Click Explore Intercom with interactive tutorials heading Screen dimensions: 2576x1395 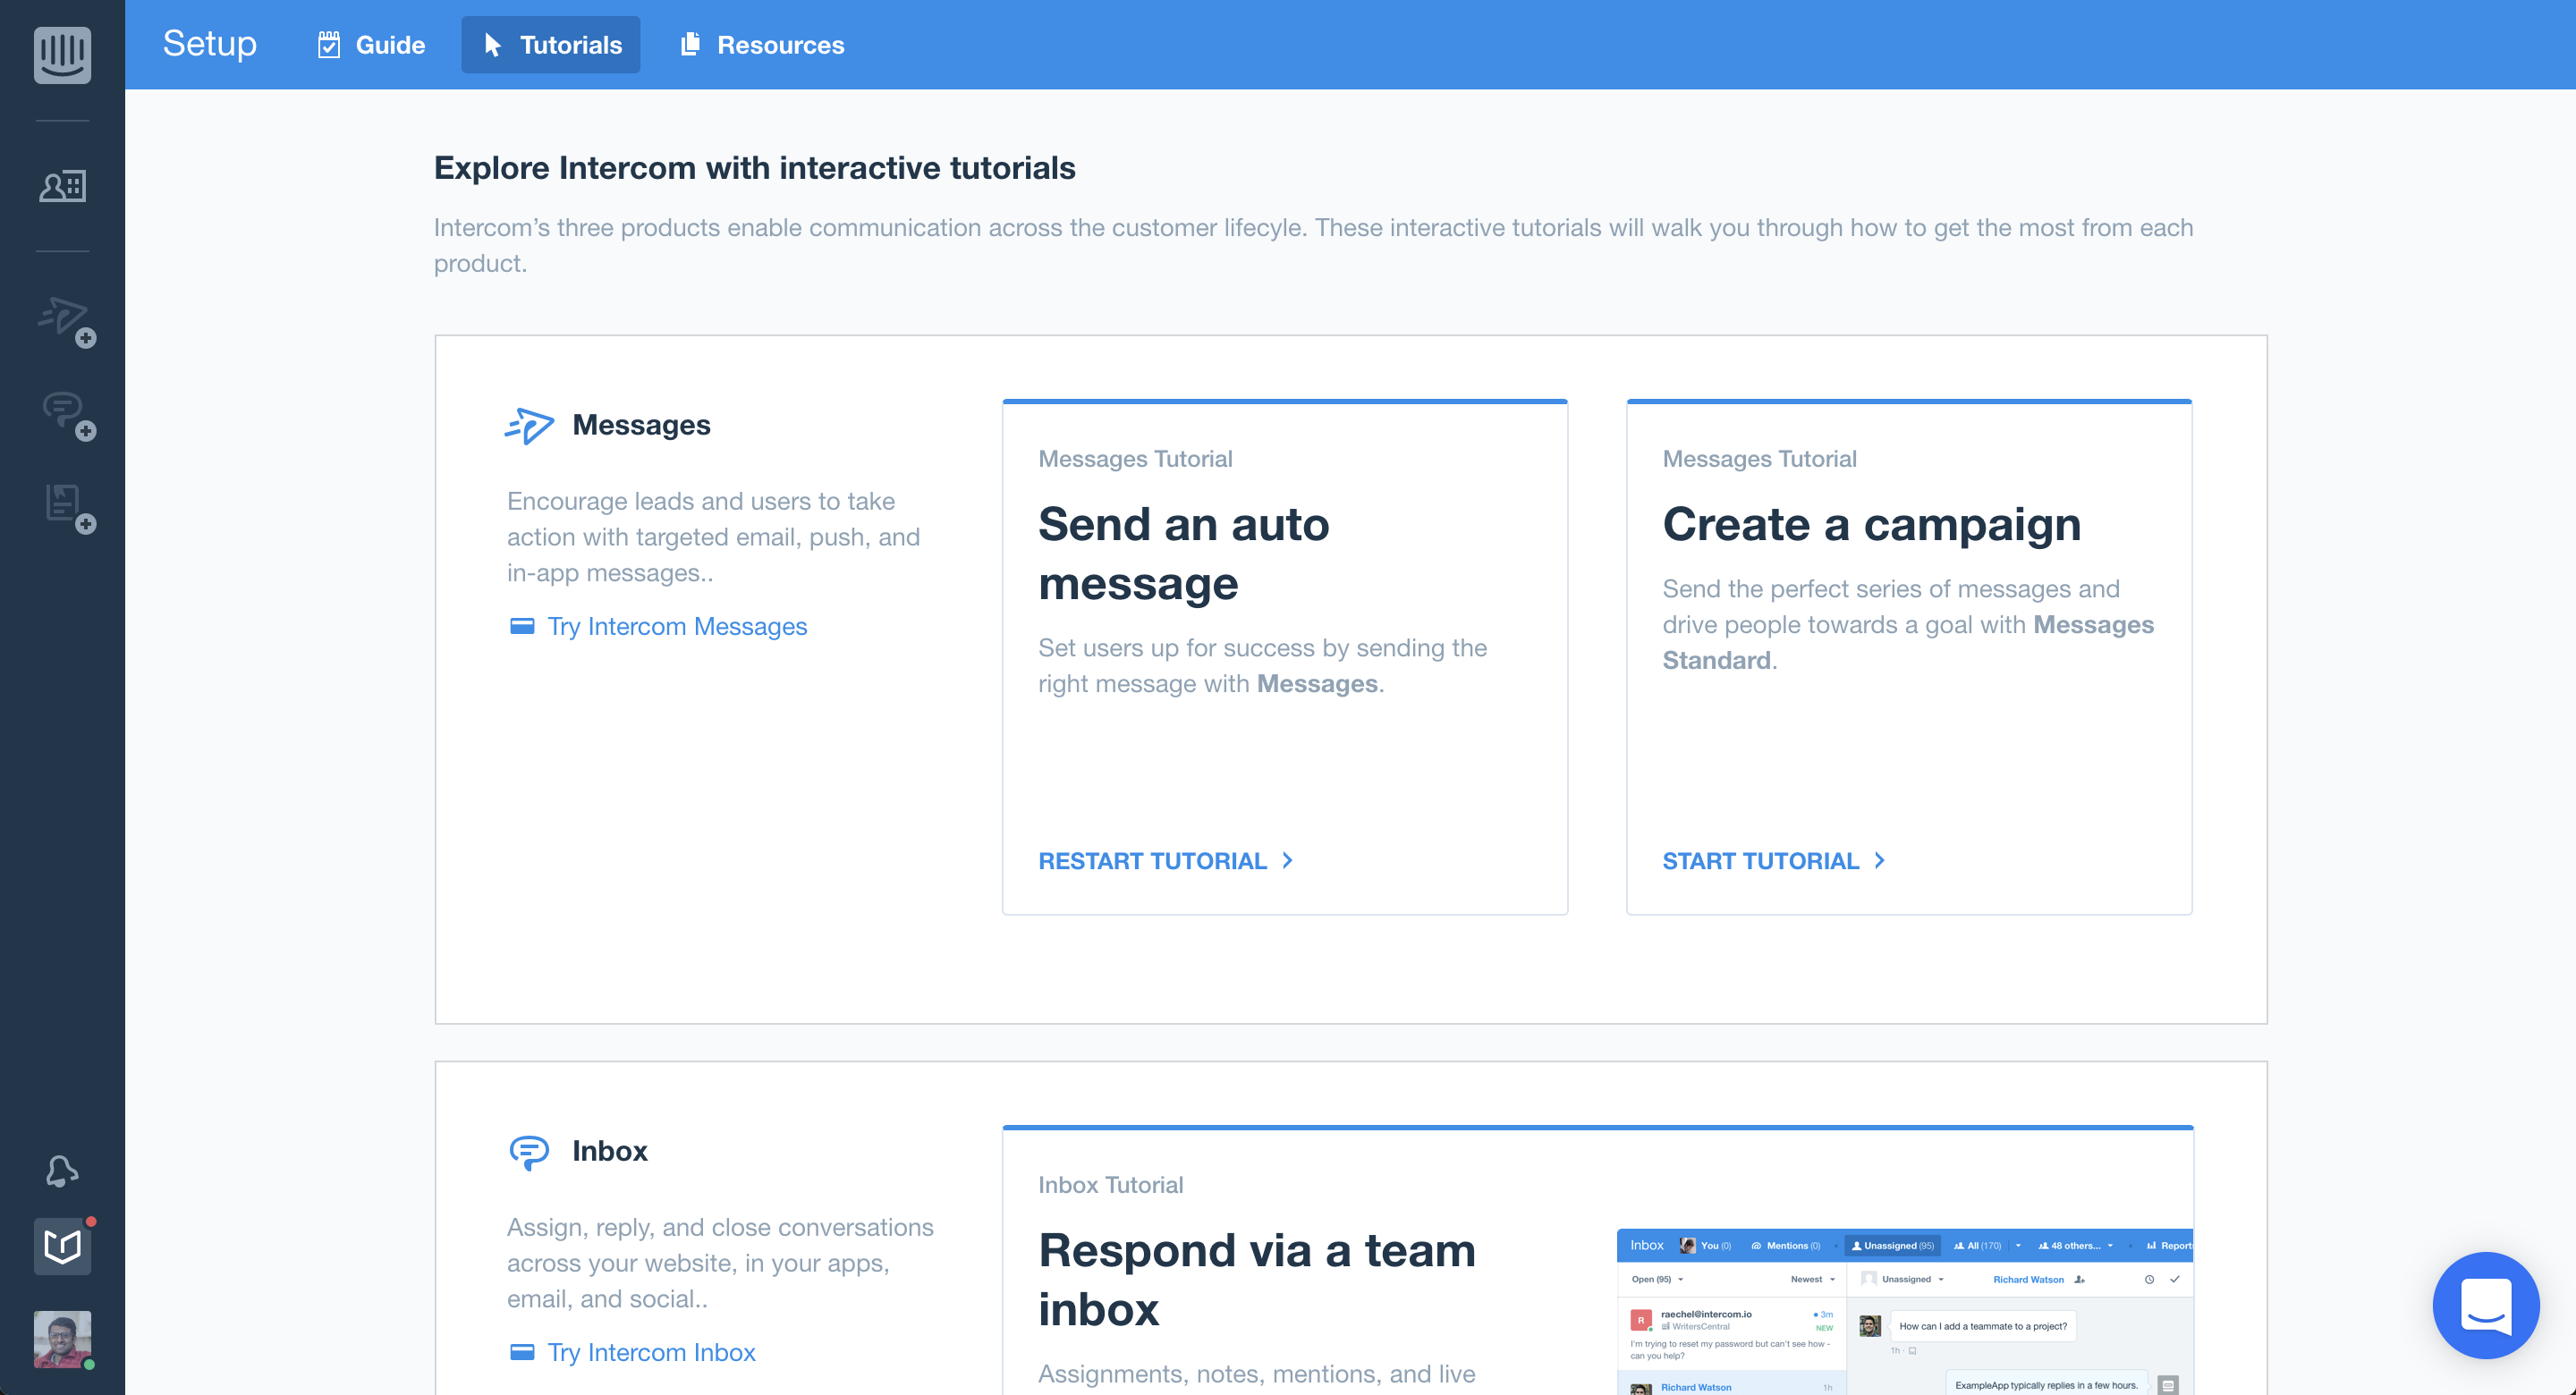(x=754, y=168)
